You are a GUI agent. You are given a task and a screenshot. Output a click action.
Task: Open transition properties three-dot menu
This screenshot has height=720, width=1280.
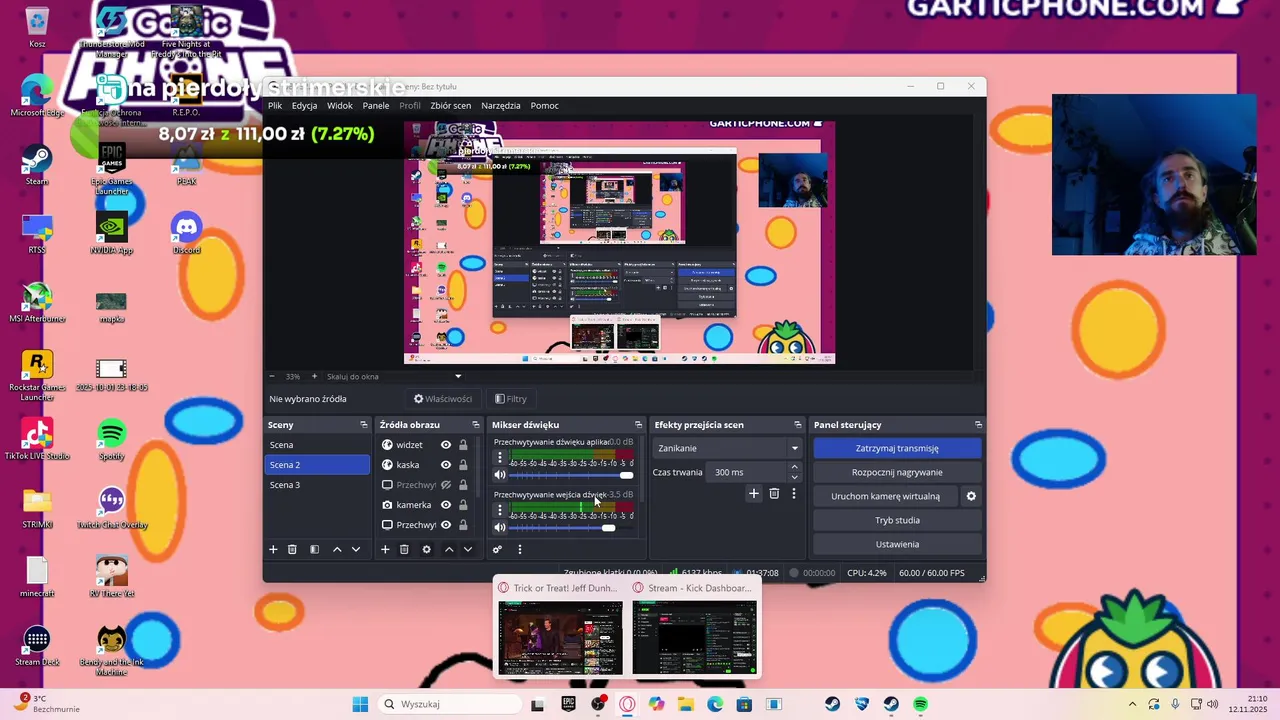[794, 493]
